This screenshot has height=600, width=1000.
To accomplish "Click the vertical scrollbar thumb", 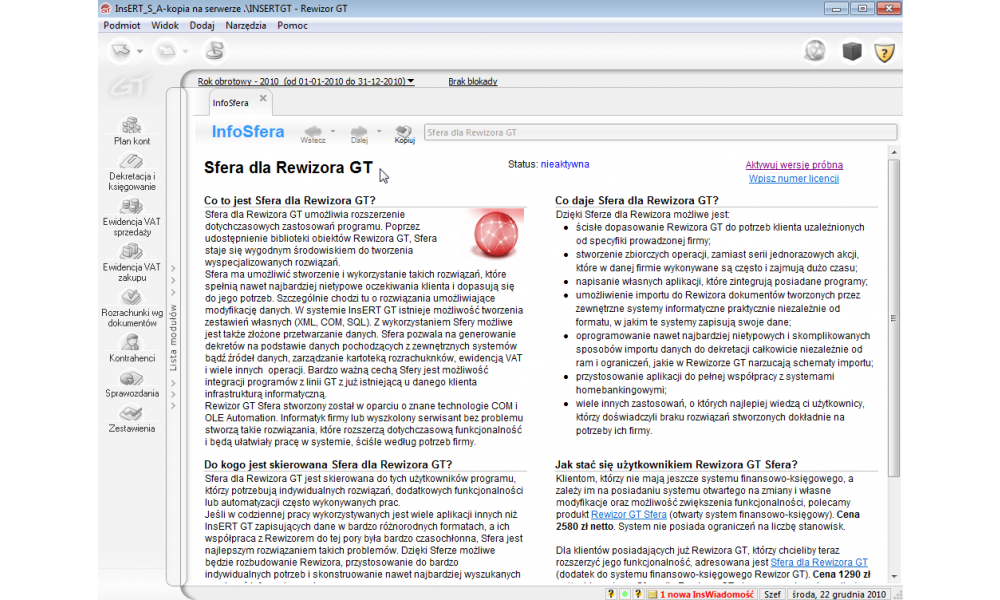I will click(x=894, y=318).
